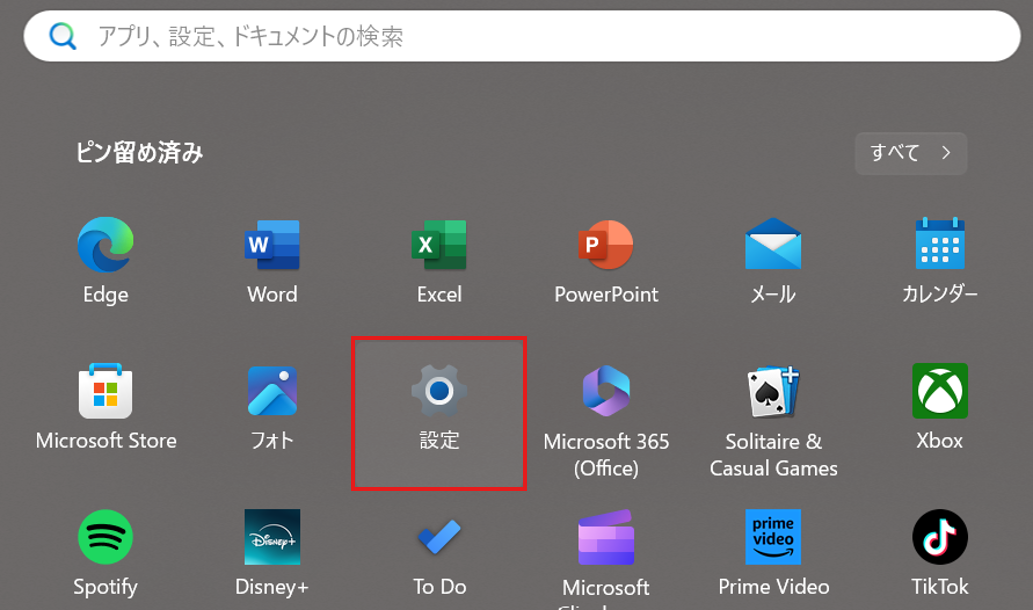Open PowerPoint
This screenshot has height=610, width=1033.
point(605,255)
